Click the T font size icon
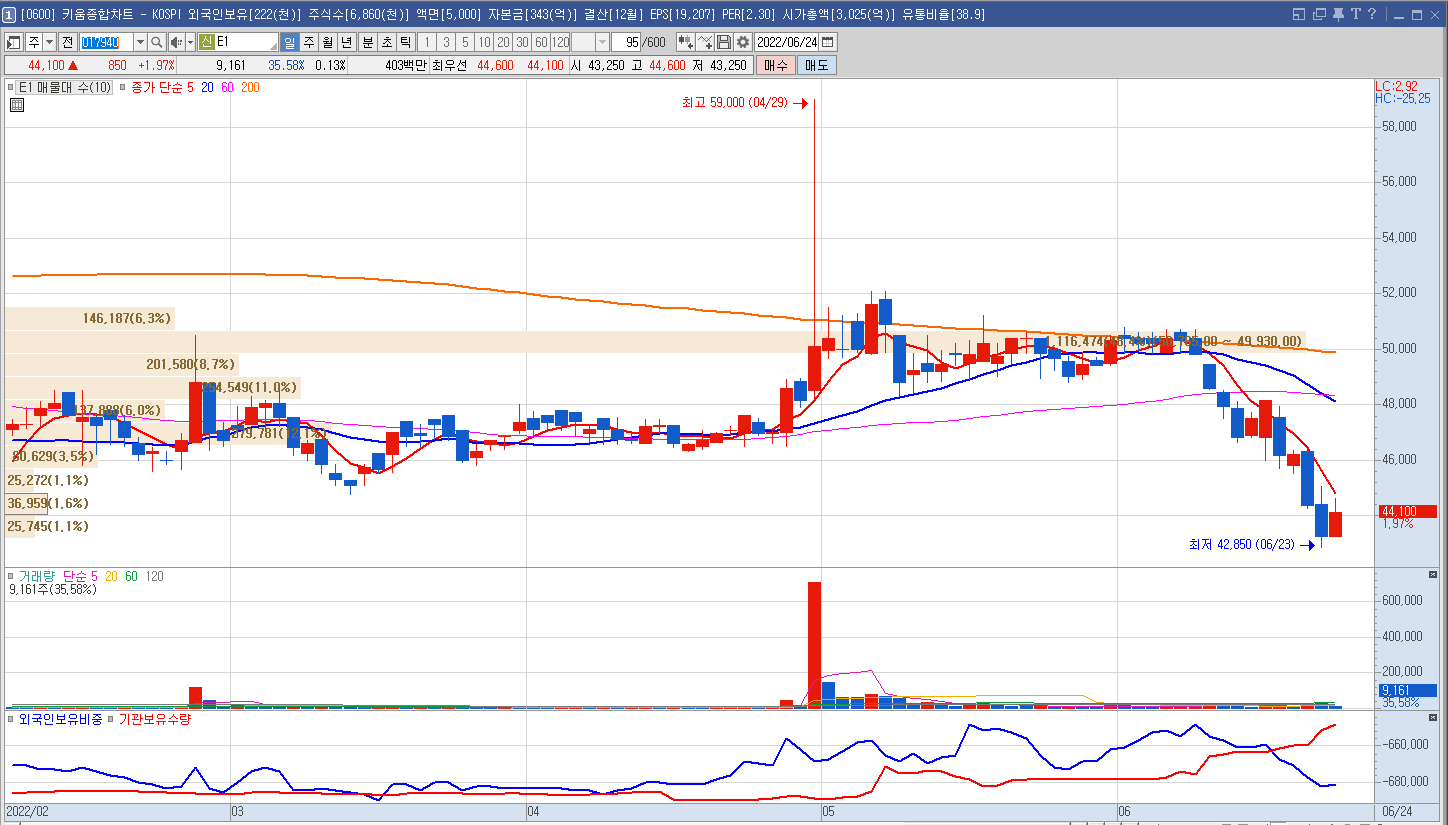The height and width of the screenshot is (825, 1448). 1356,14
